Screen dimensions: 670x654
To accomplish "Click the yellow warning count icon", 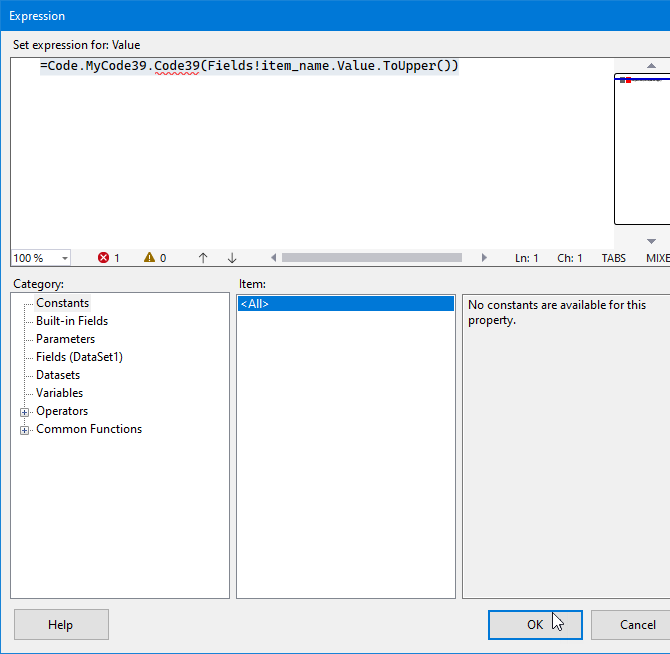I will coord(149,257).
